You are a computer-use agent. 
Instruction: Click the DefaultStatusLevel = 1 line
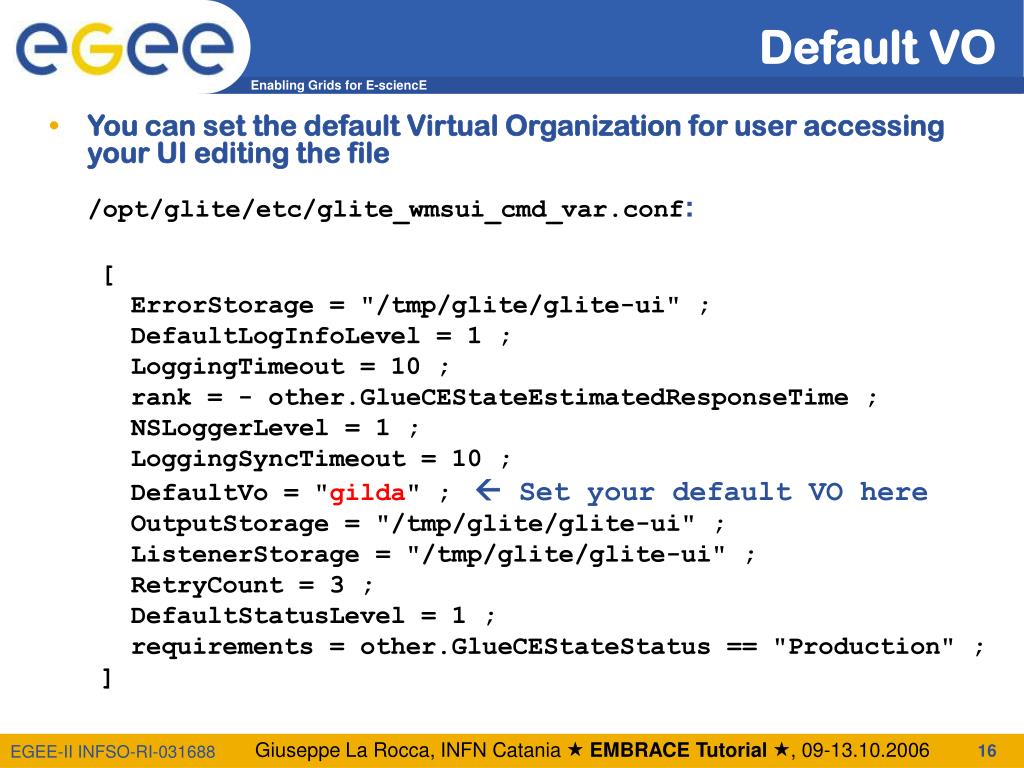313,615
